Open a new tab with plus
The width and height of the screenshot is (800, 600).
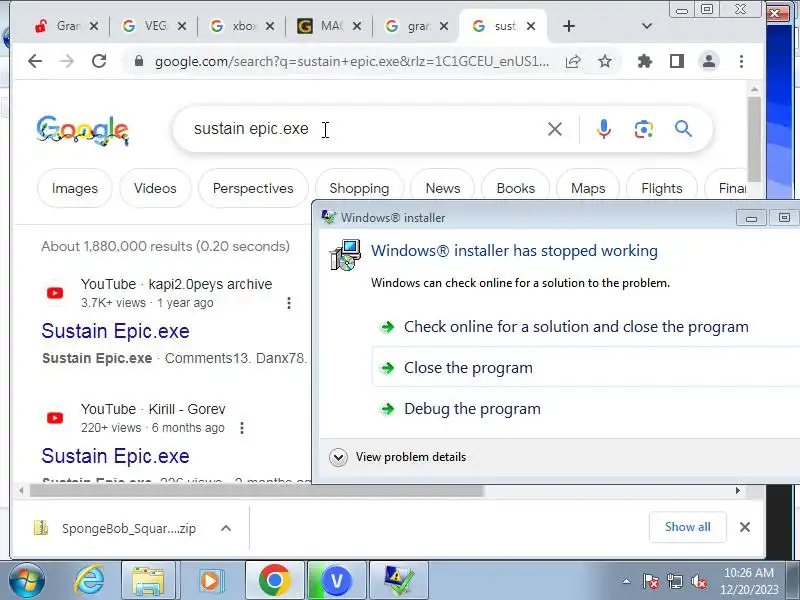[569, 26]
